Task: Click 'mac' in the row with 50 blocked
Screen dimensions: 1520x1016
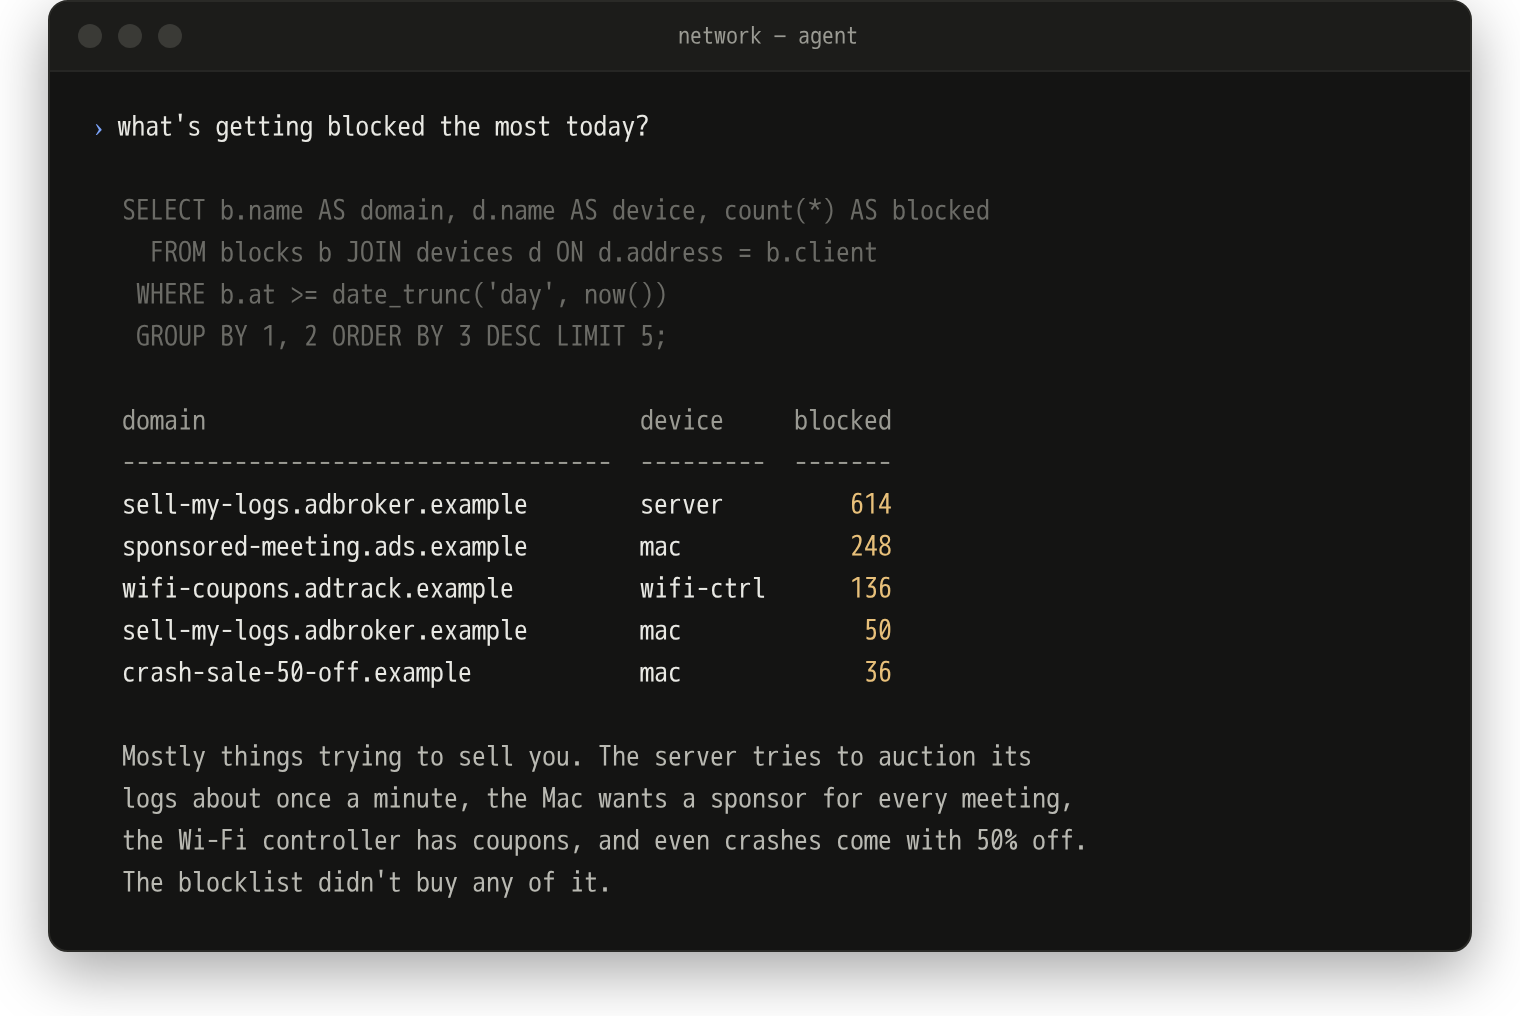Action: point(660,631)
